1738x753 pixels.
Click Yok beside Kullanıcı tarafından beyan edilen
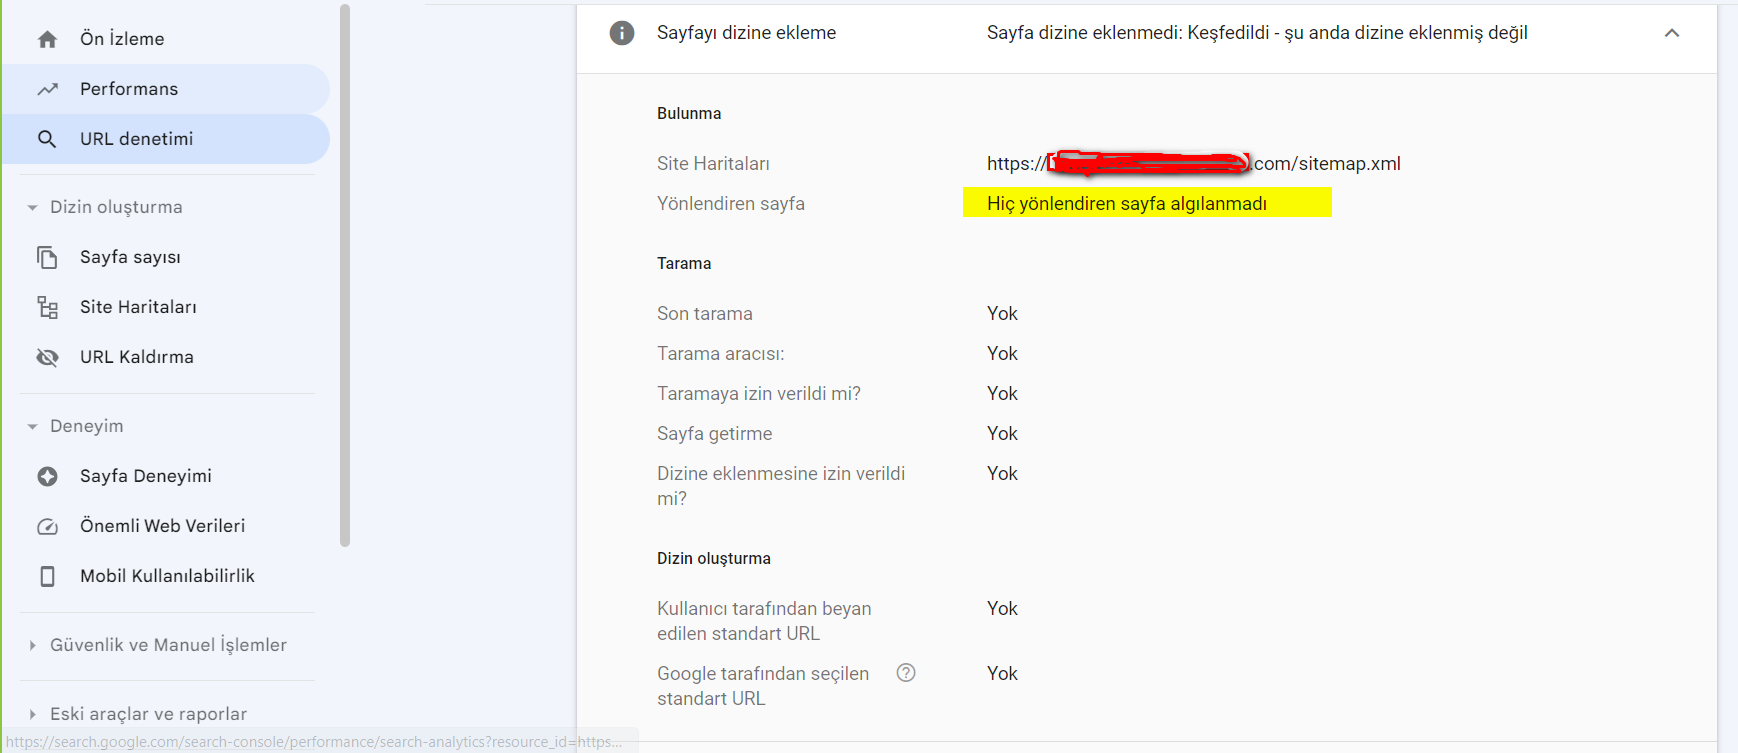click(1002, 608)
